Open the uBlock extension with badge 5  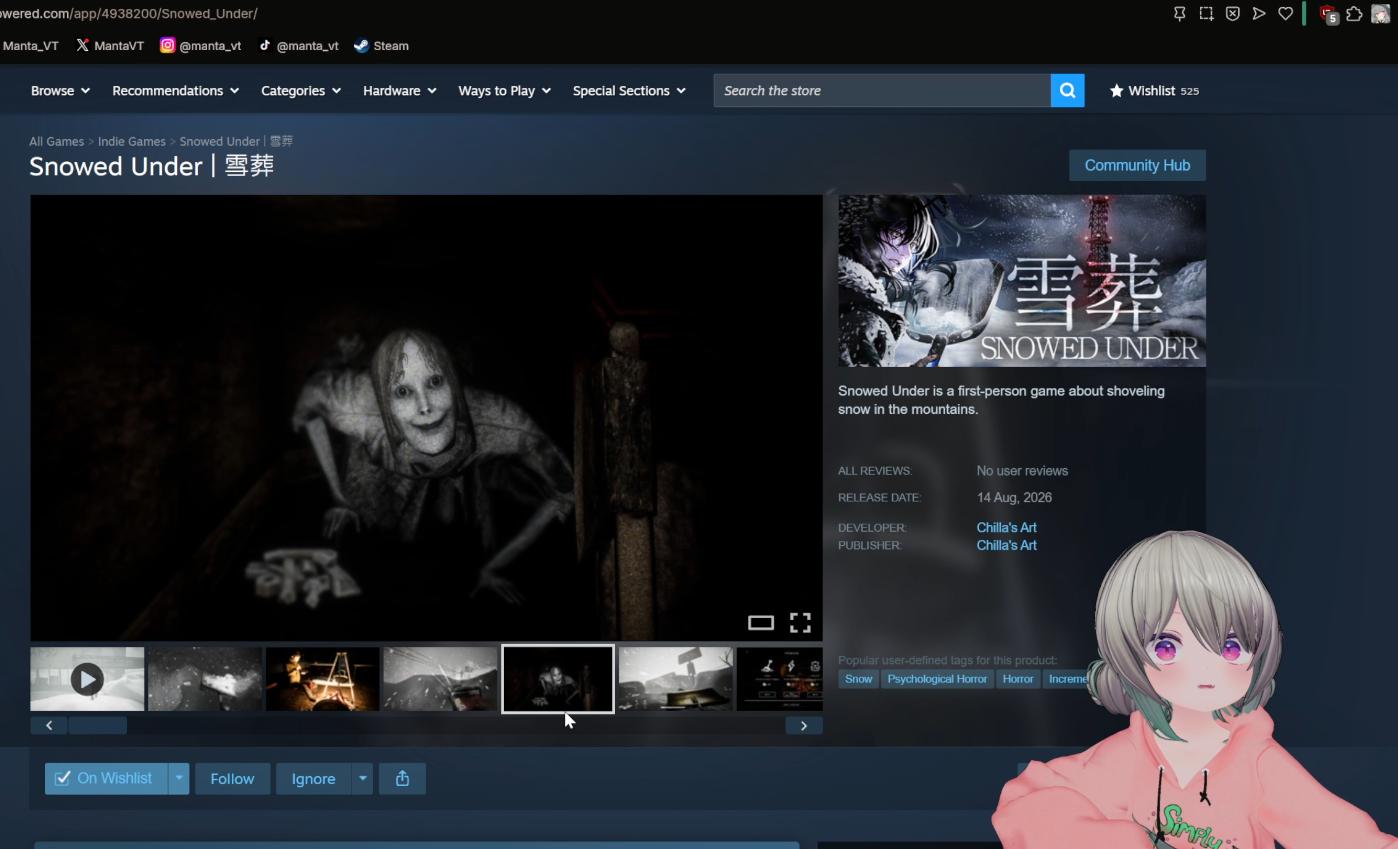(1328, 14)
